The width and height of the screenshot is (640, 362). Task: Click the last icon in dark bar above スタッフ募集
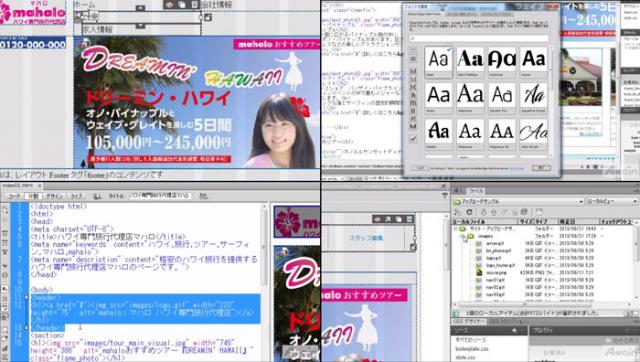[409, 219]
